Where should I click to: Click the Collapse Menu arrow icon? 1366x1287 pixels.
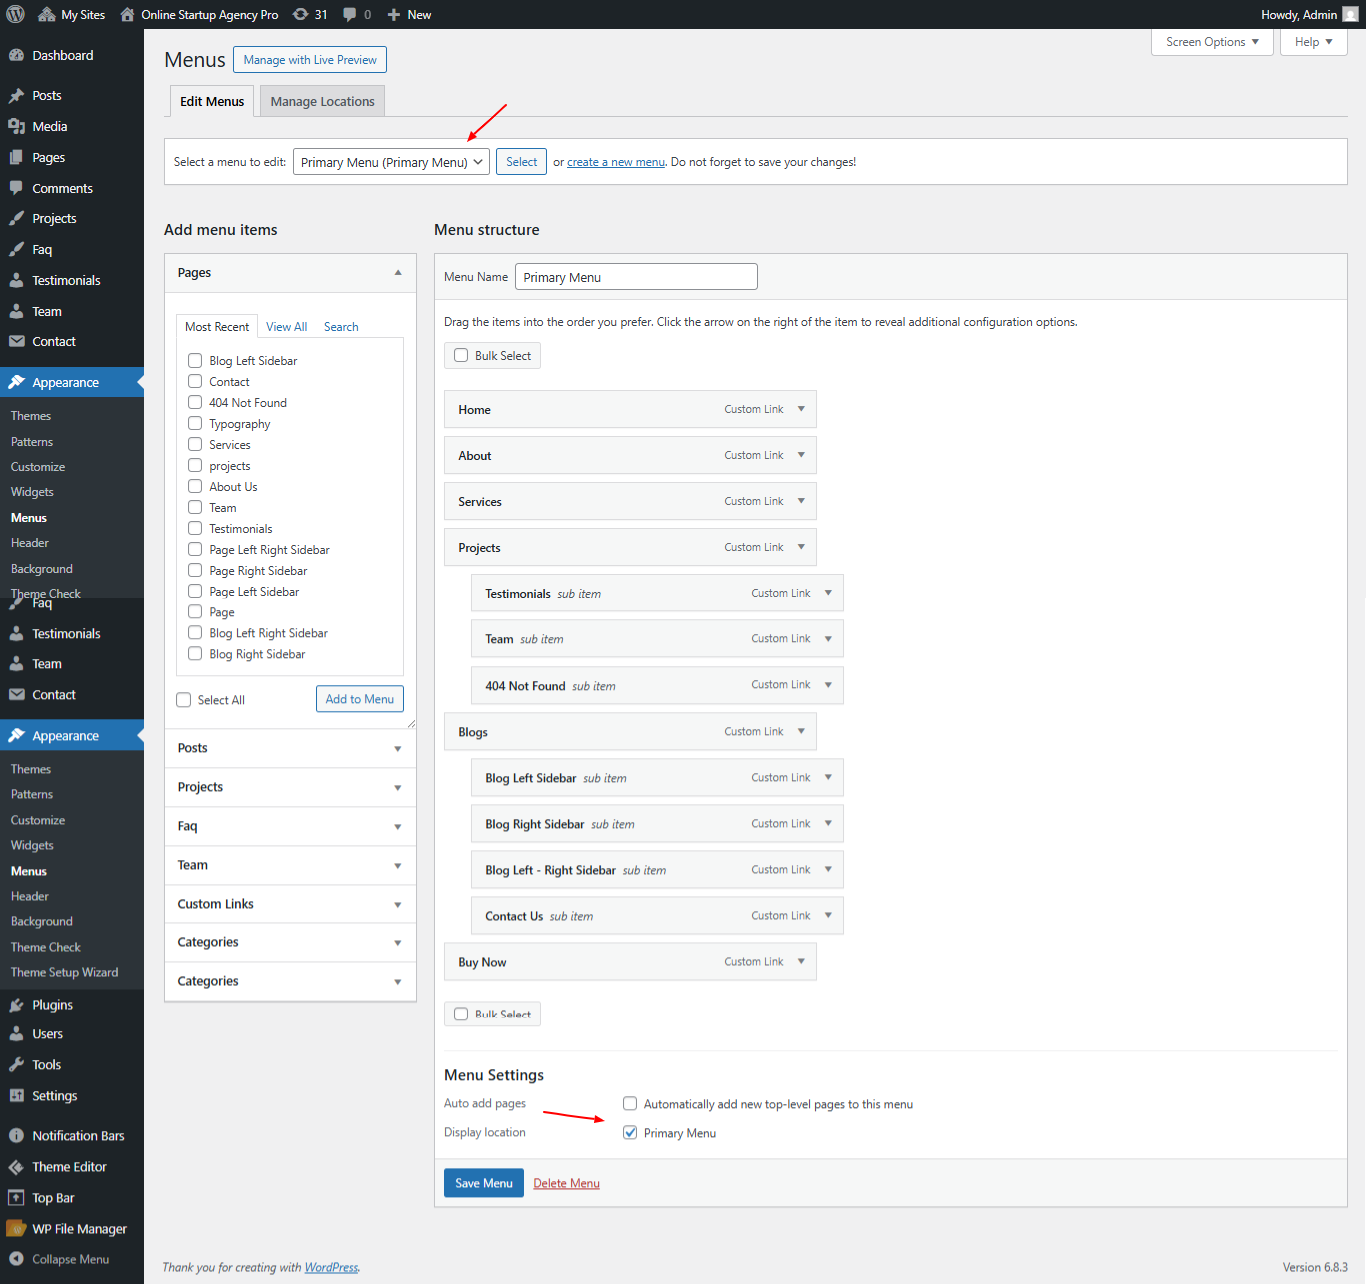coord(16,1259)
